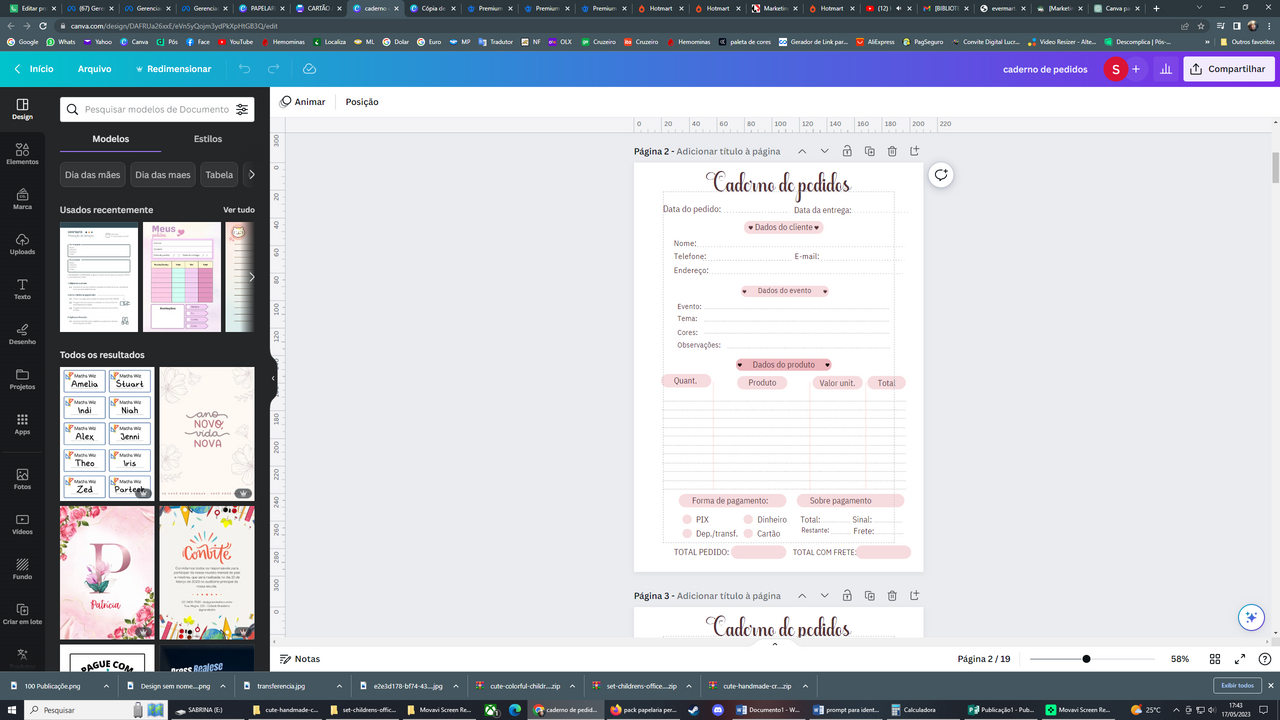
Task: Duplicate Página 2
Action: tap(869, 151)
